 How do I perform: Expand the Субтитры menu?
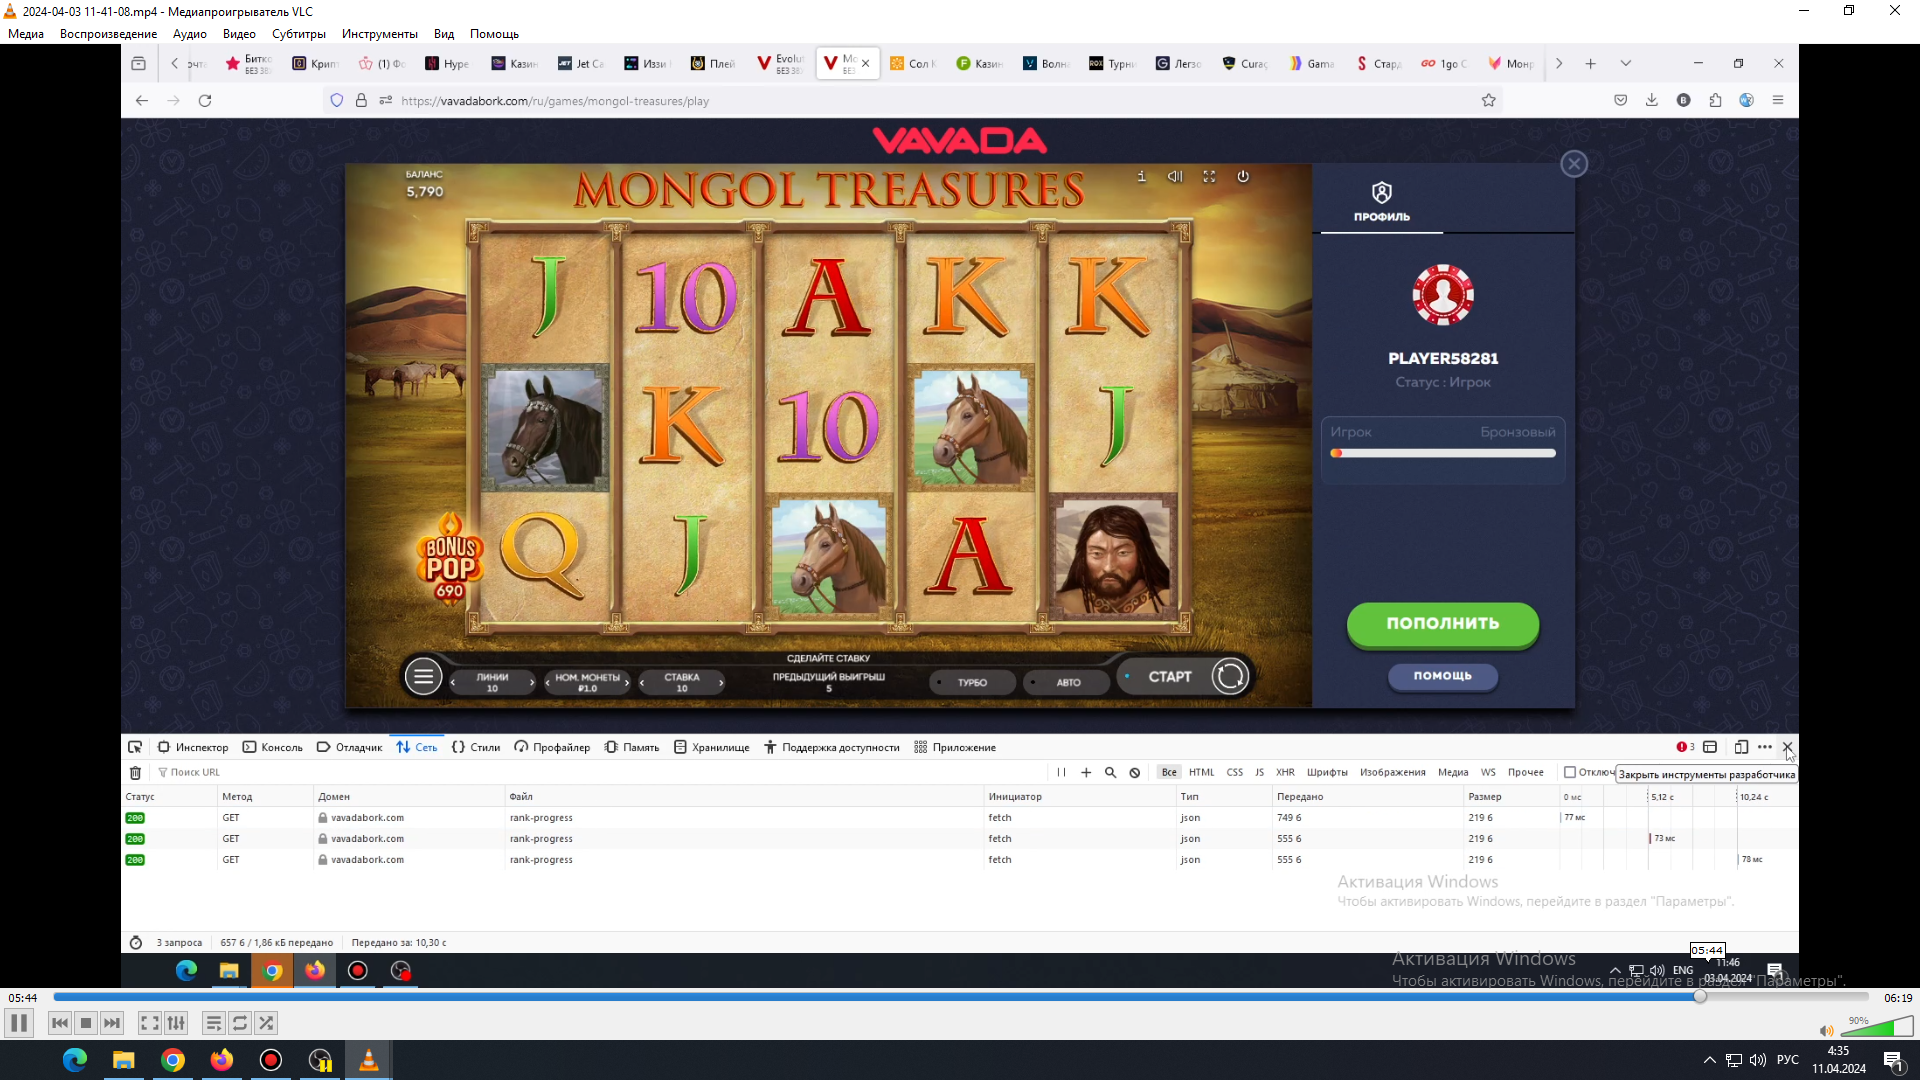pos(298,34)
